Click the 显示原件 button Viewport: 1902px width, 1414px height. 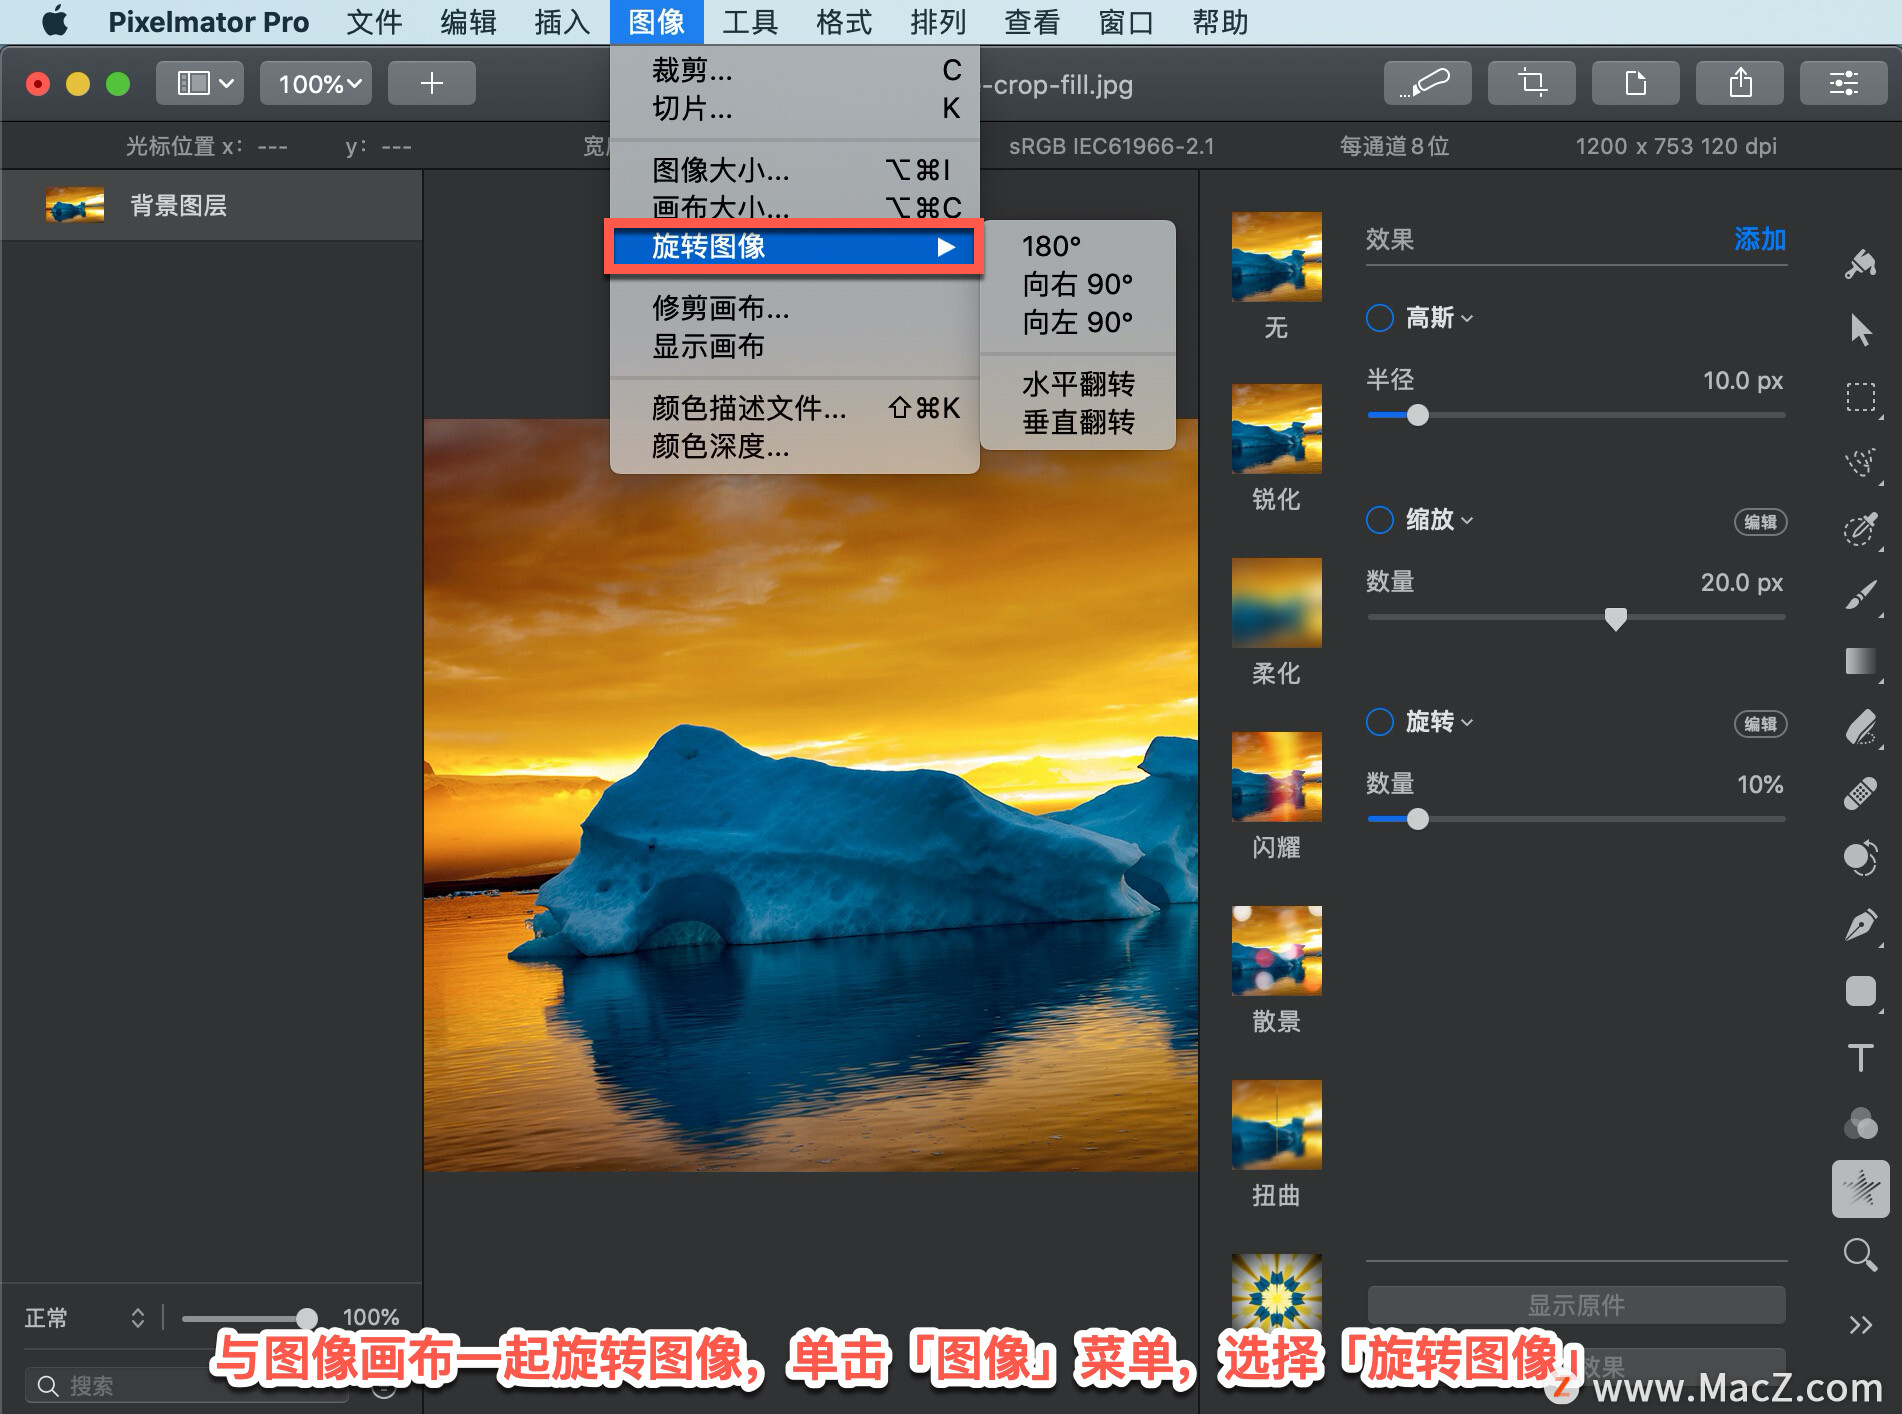click(1576, 1305)
